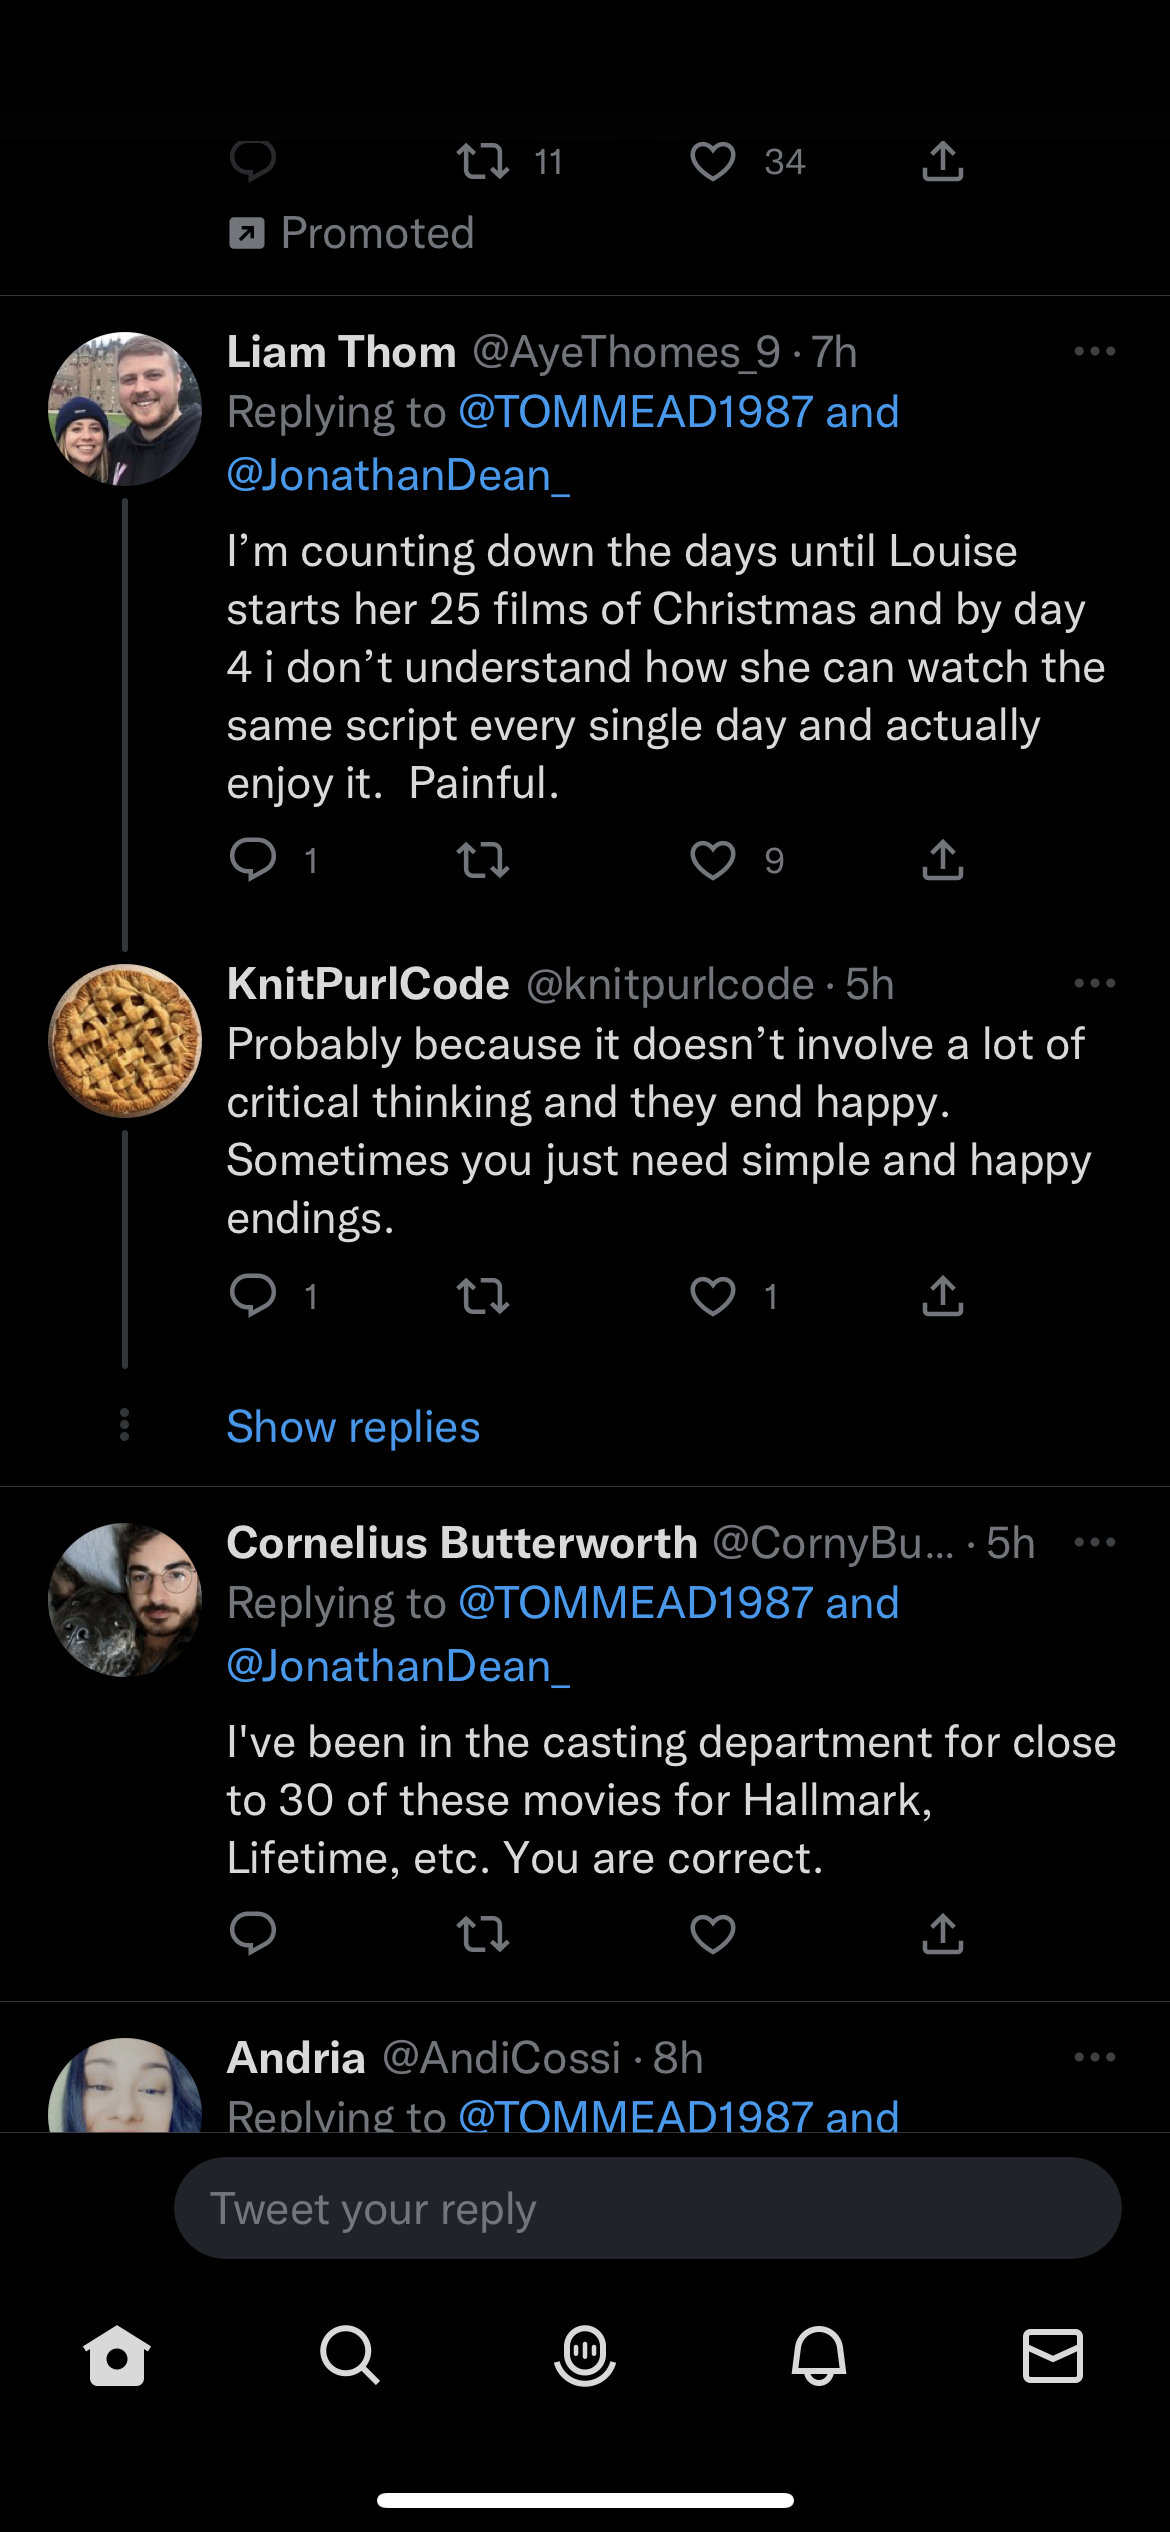Open the Search tab
This screenshot has height=2532, width=1170.
[350, 2355]
